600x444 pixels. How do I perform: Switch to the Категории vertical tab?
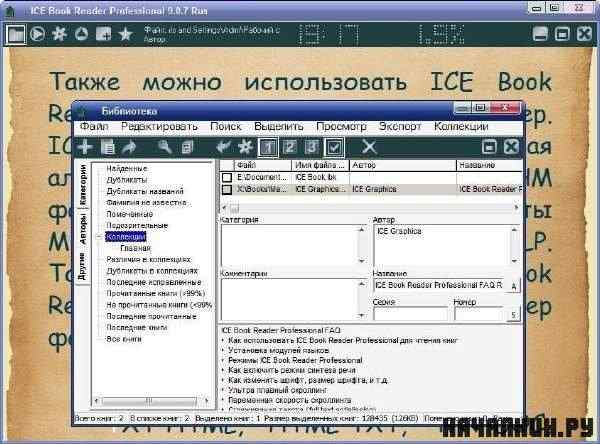tap(83, 184)
